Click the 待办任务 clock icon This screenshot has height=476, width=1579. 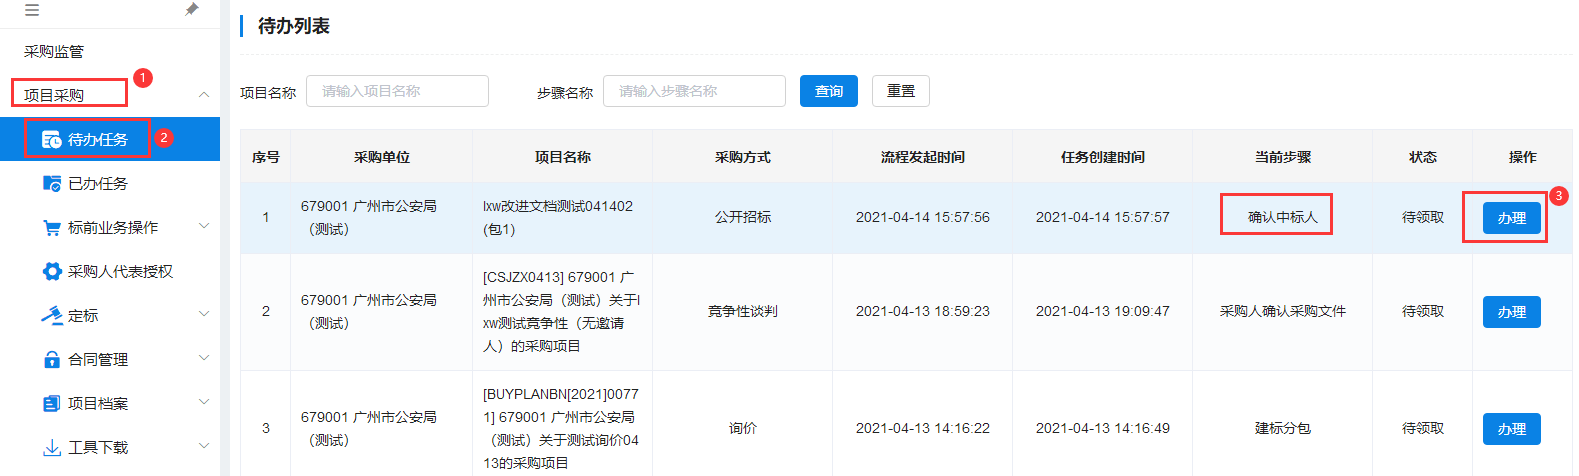pyautogui.click(x=52, y=139)
